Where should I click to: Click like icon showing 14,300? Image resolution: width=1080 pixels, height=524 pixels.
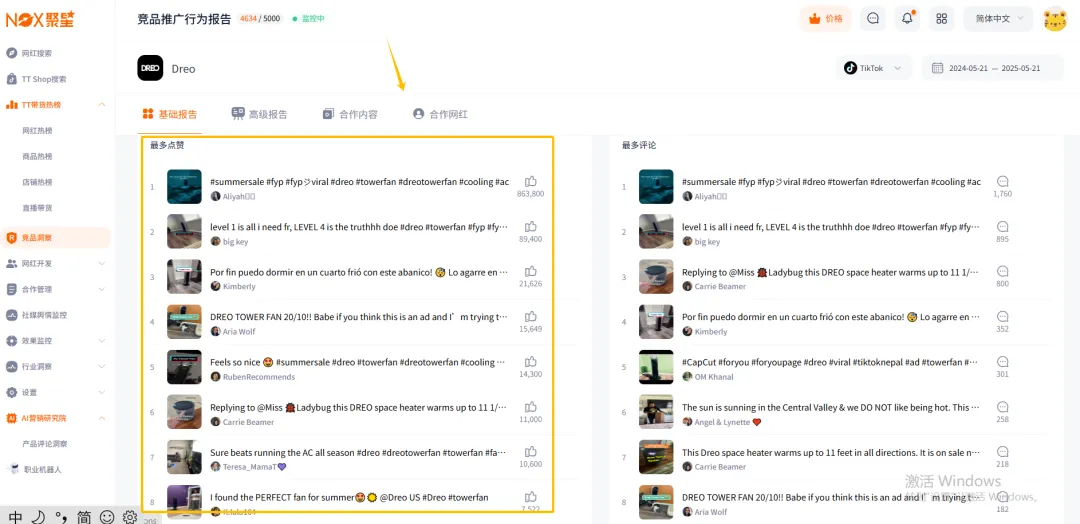(530, 361)
